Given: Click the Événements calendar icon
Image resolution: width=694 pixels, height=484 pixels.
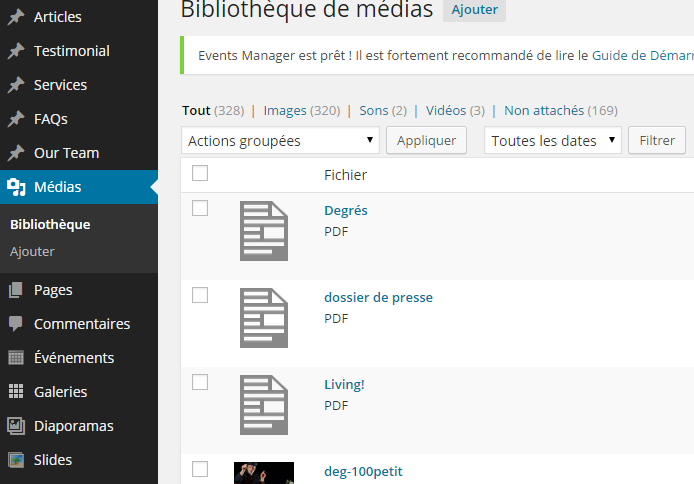Looking at the screenshot, I should pyautogui.click(x=16, y=357).
